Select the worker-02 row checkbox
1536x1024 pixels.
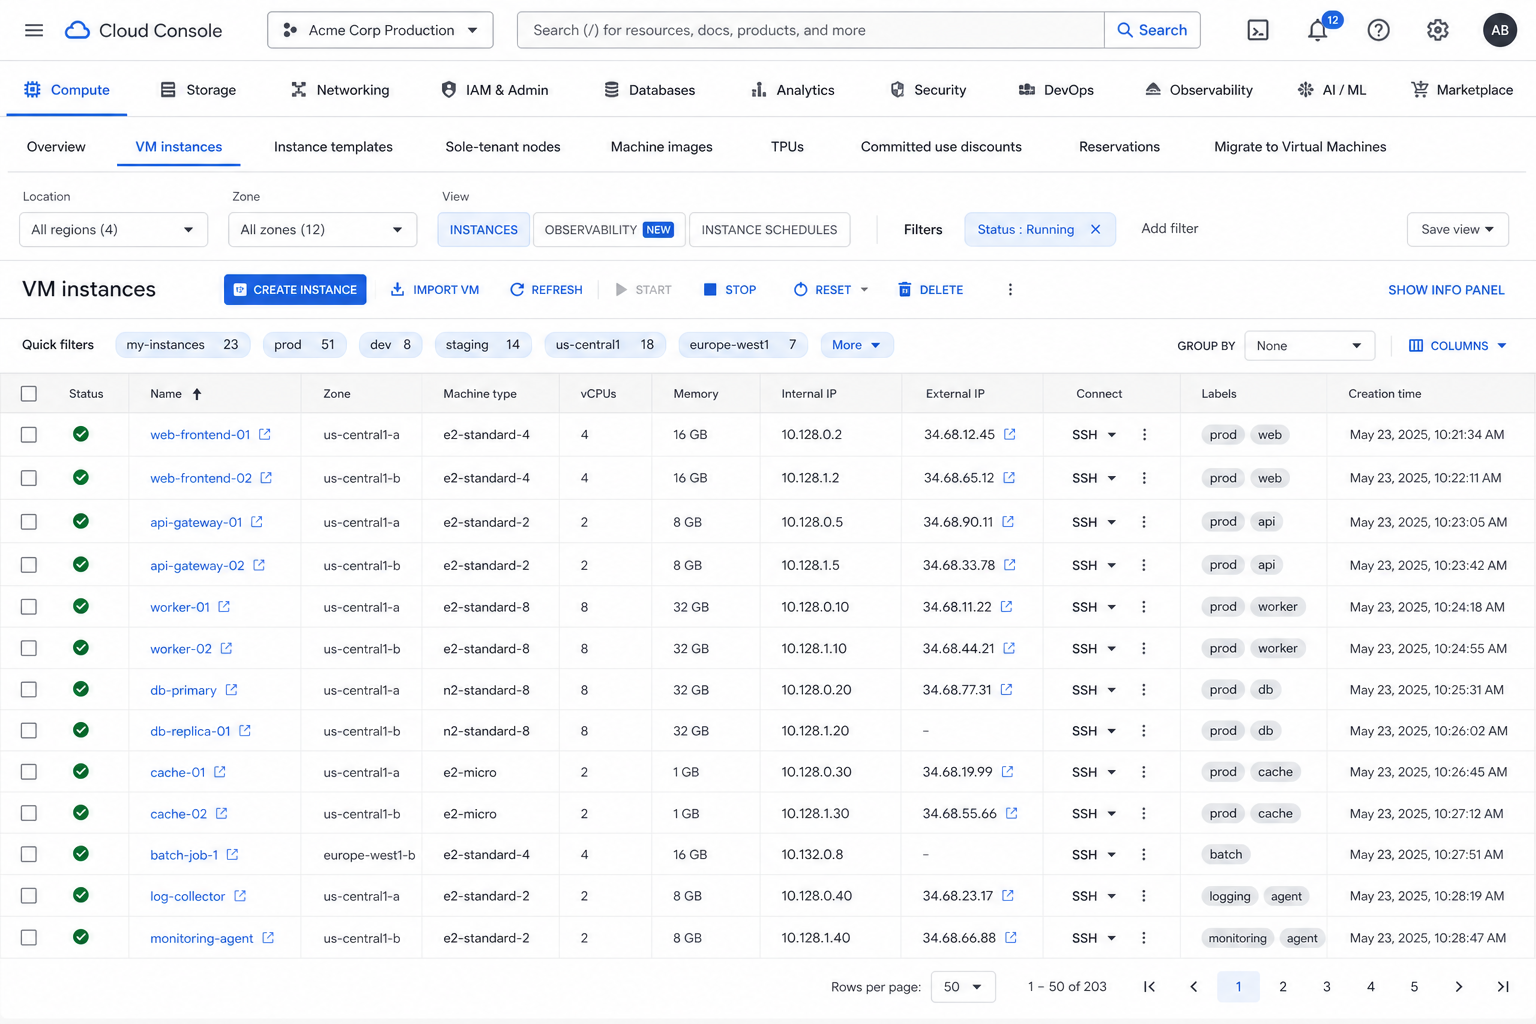point(29,649)
